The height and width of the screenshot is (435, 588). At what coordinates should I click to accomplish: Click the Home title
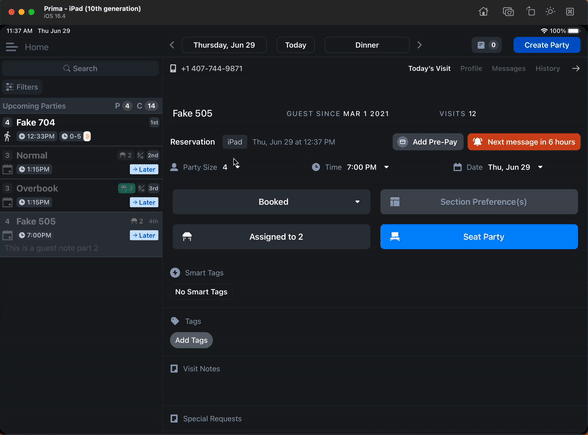click(x=36, y=47)
